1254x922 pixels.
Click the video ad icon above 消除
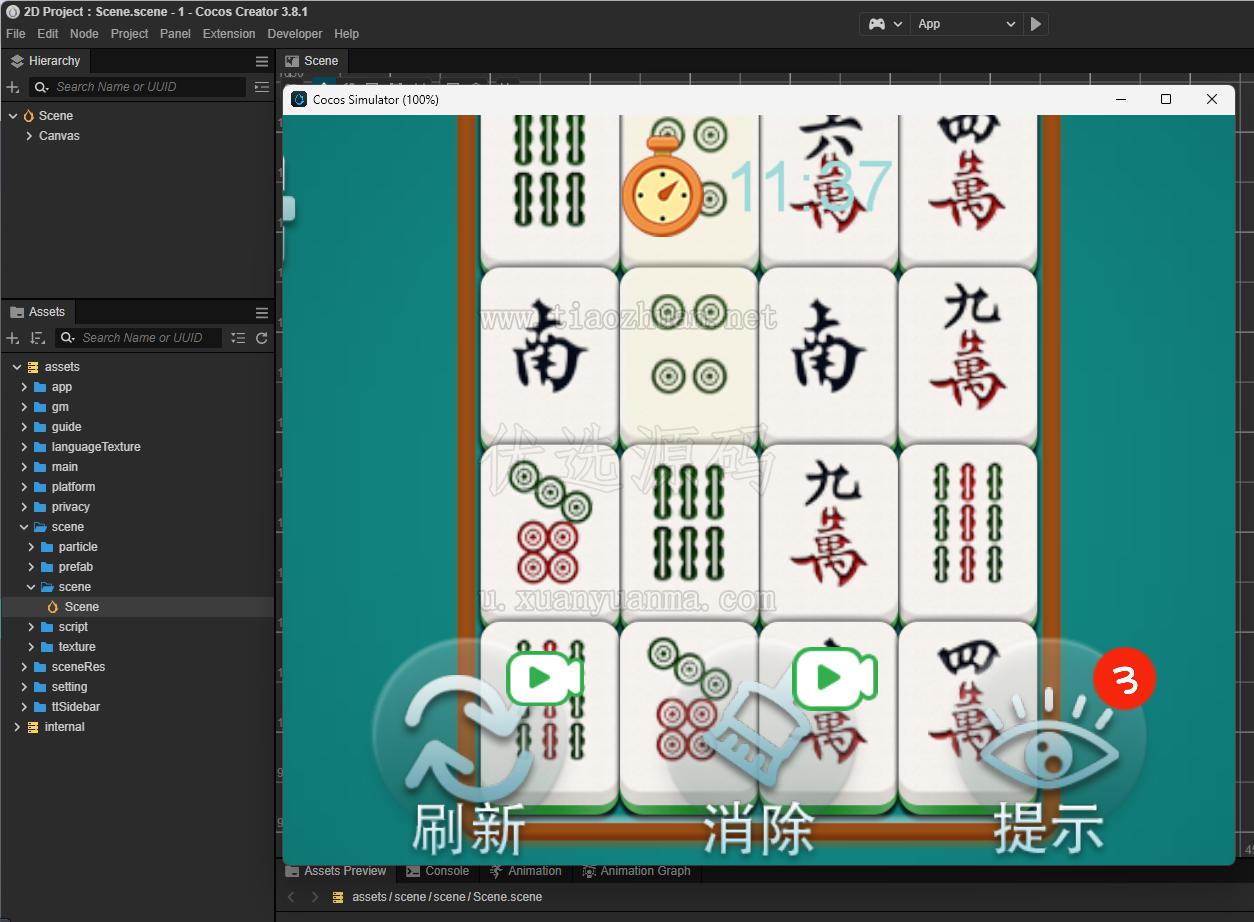834,678
